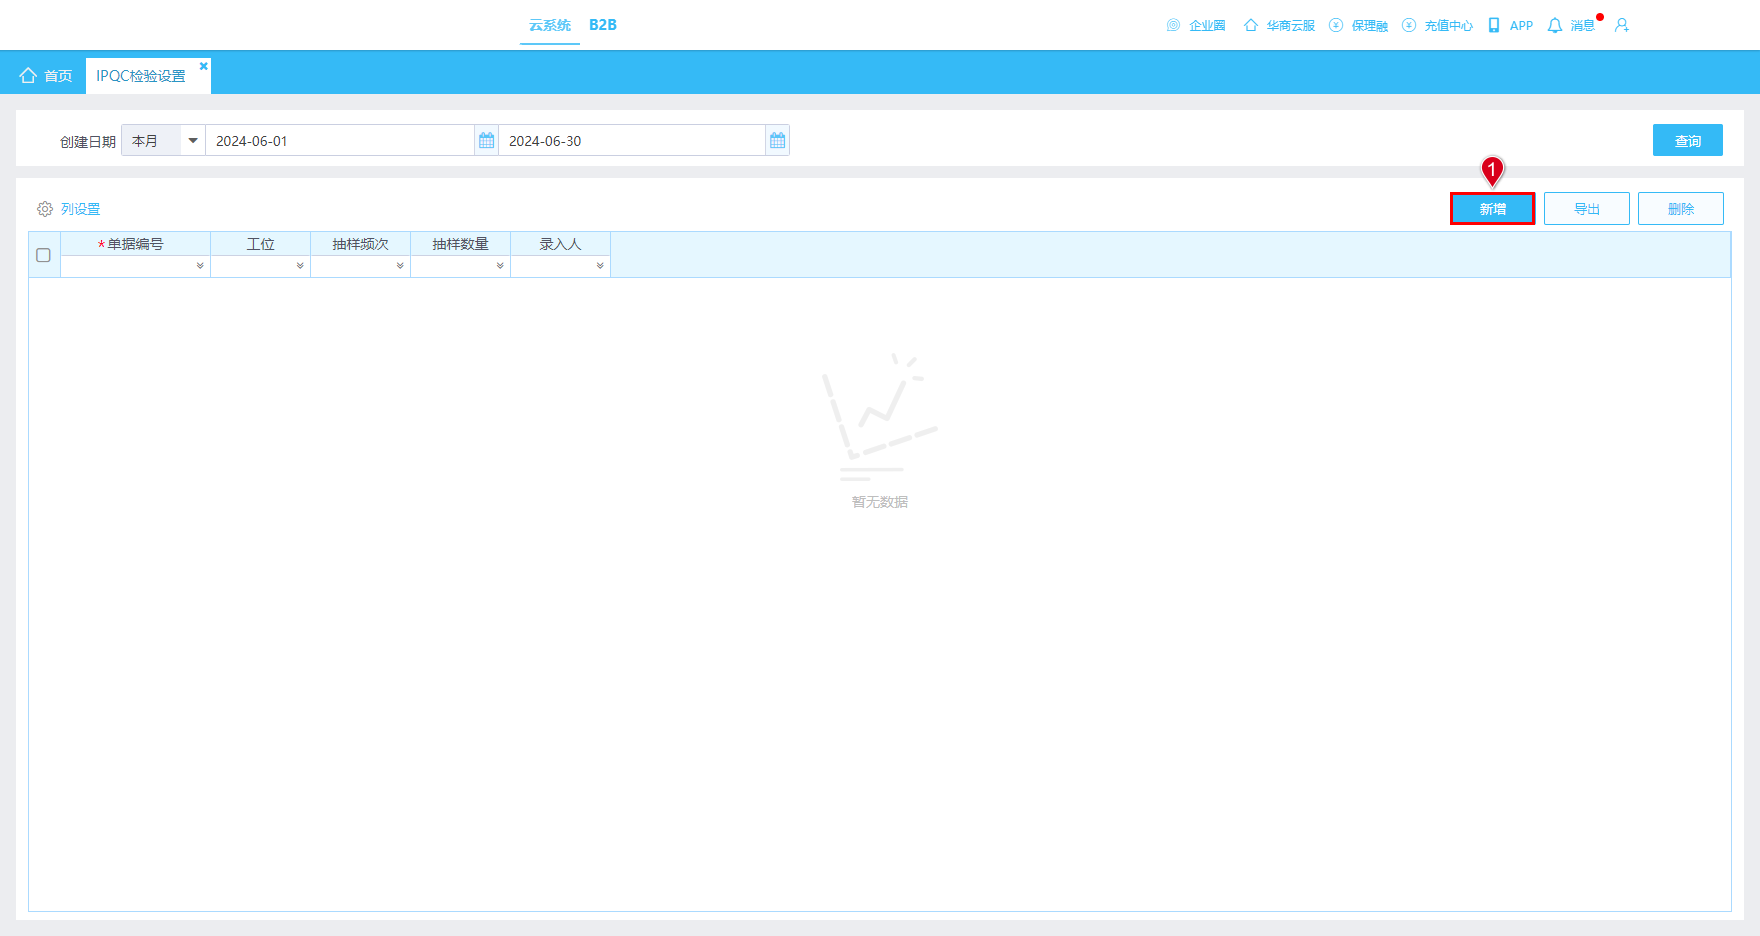Switch to the B2B tab
Image resolution: width=1760 pixels, height=936 pixels.
point(603,25)
